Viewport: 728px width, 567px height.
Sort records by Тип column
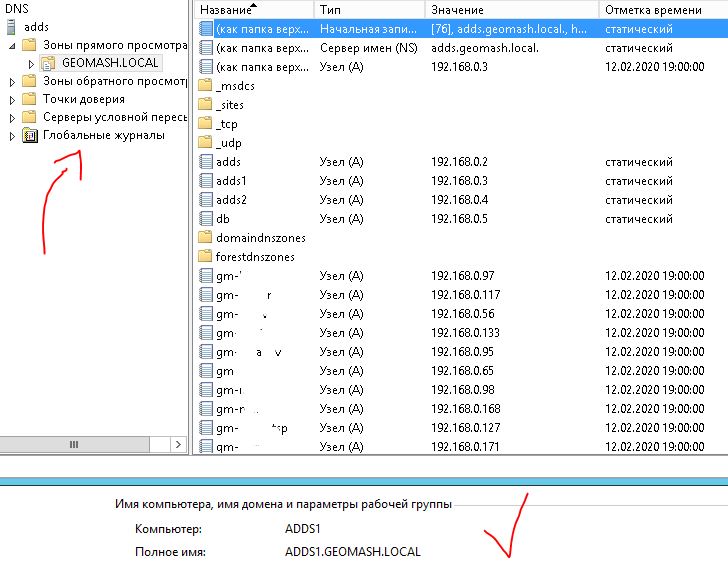click(370, 9)
